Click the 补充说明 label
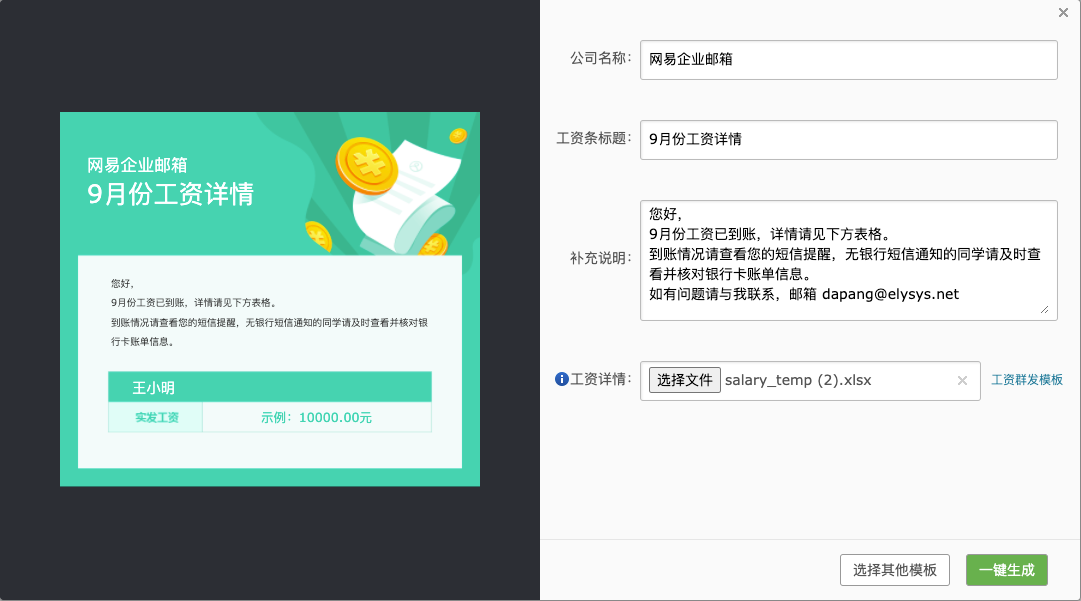Viewport: 1081px width, 601px height. coord(600,258)
